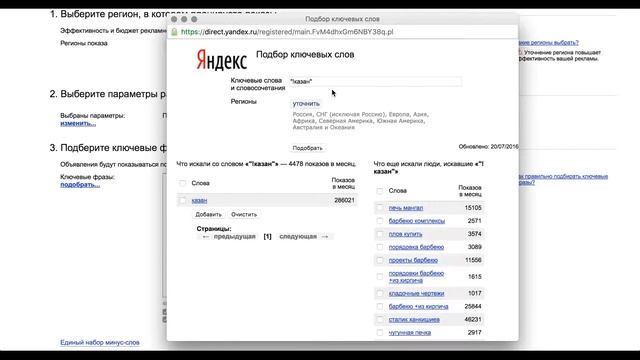Open the 'проекты барбекю' link

pyautogui.click(x=413, y=260)
